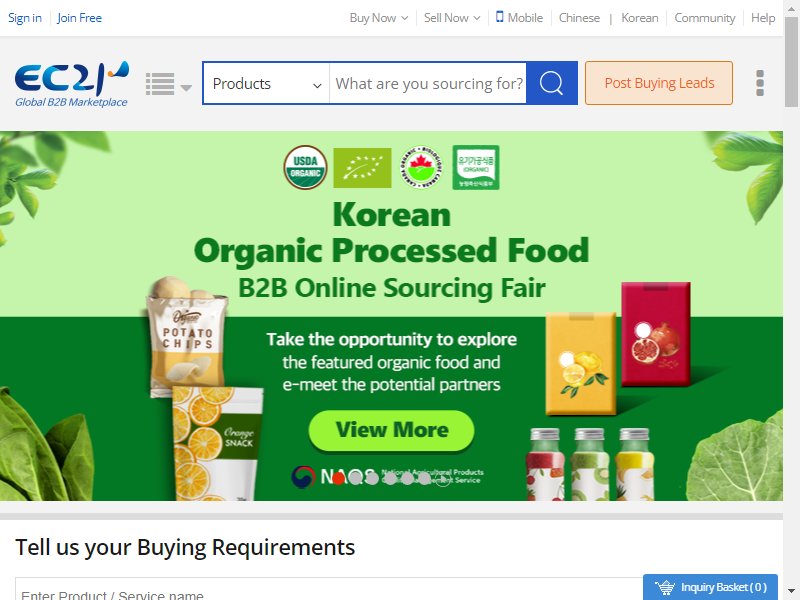
Task: Focus the 'What are you sourcing for?' field
Action: pos(428,84)
